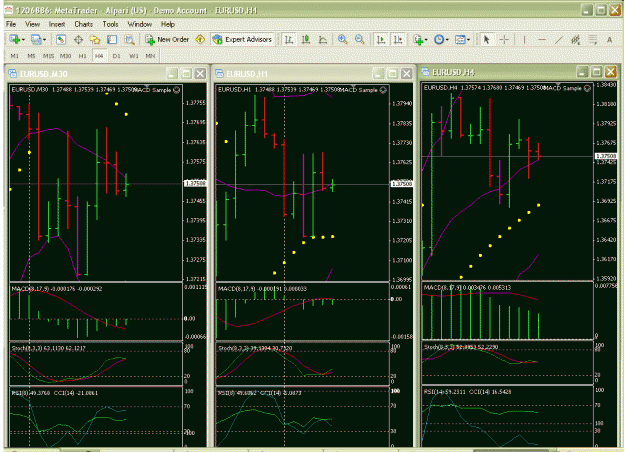Toggle the Data Window crosshair-target icon
The height and width of the screenshot is (452, 625).
(x=79, y=39)
